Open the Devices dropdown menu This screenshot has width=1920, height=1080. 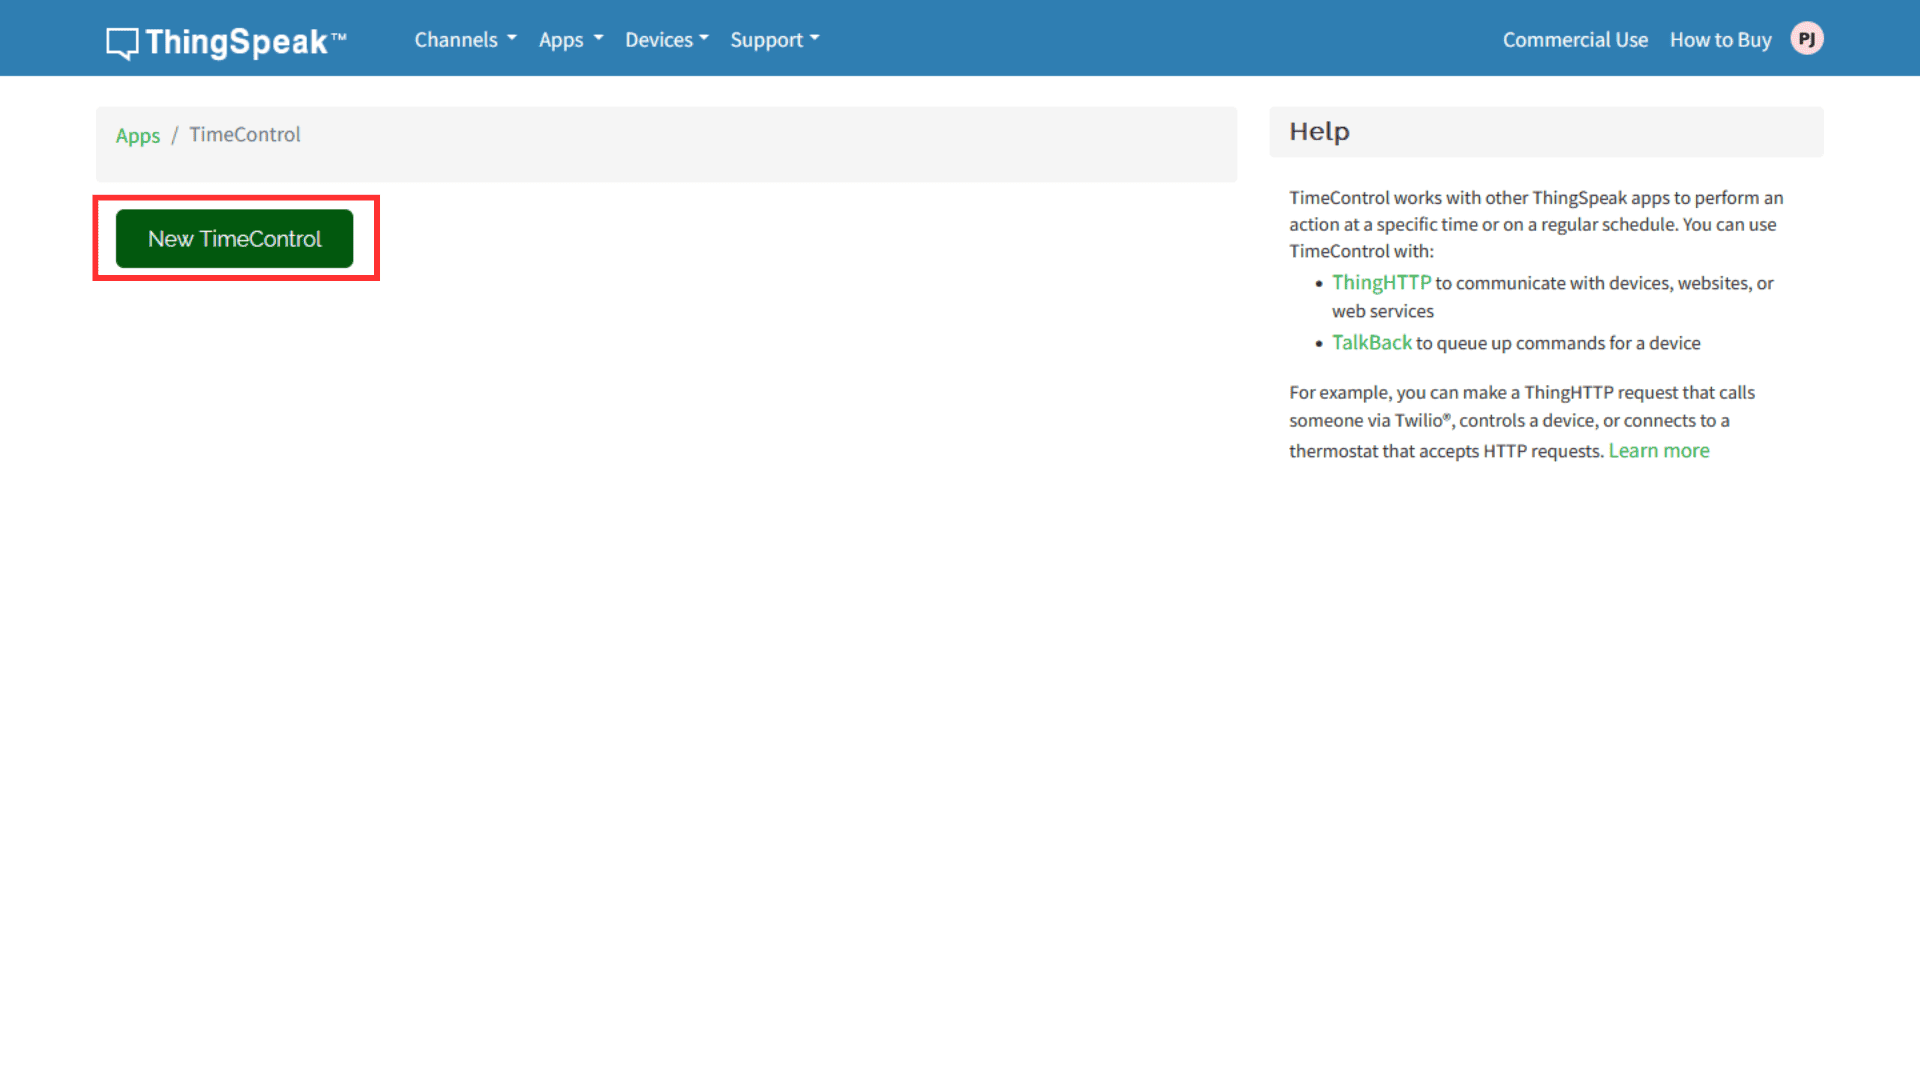667,40
